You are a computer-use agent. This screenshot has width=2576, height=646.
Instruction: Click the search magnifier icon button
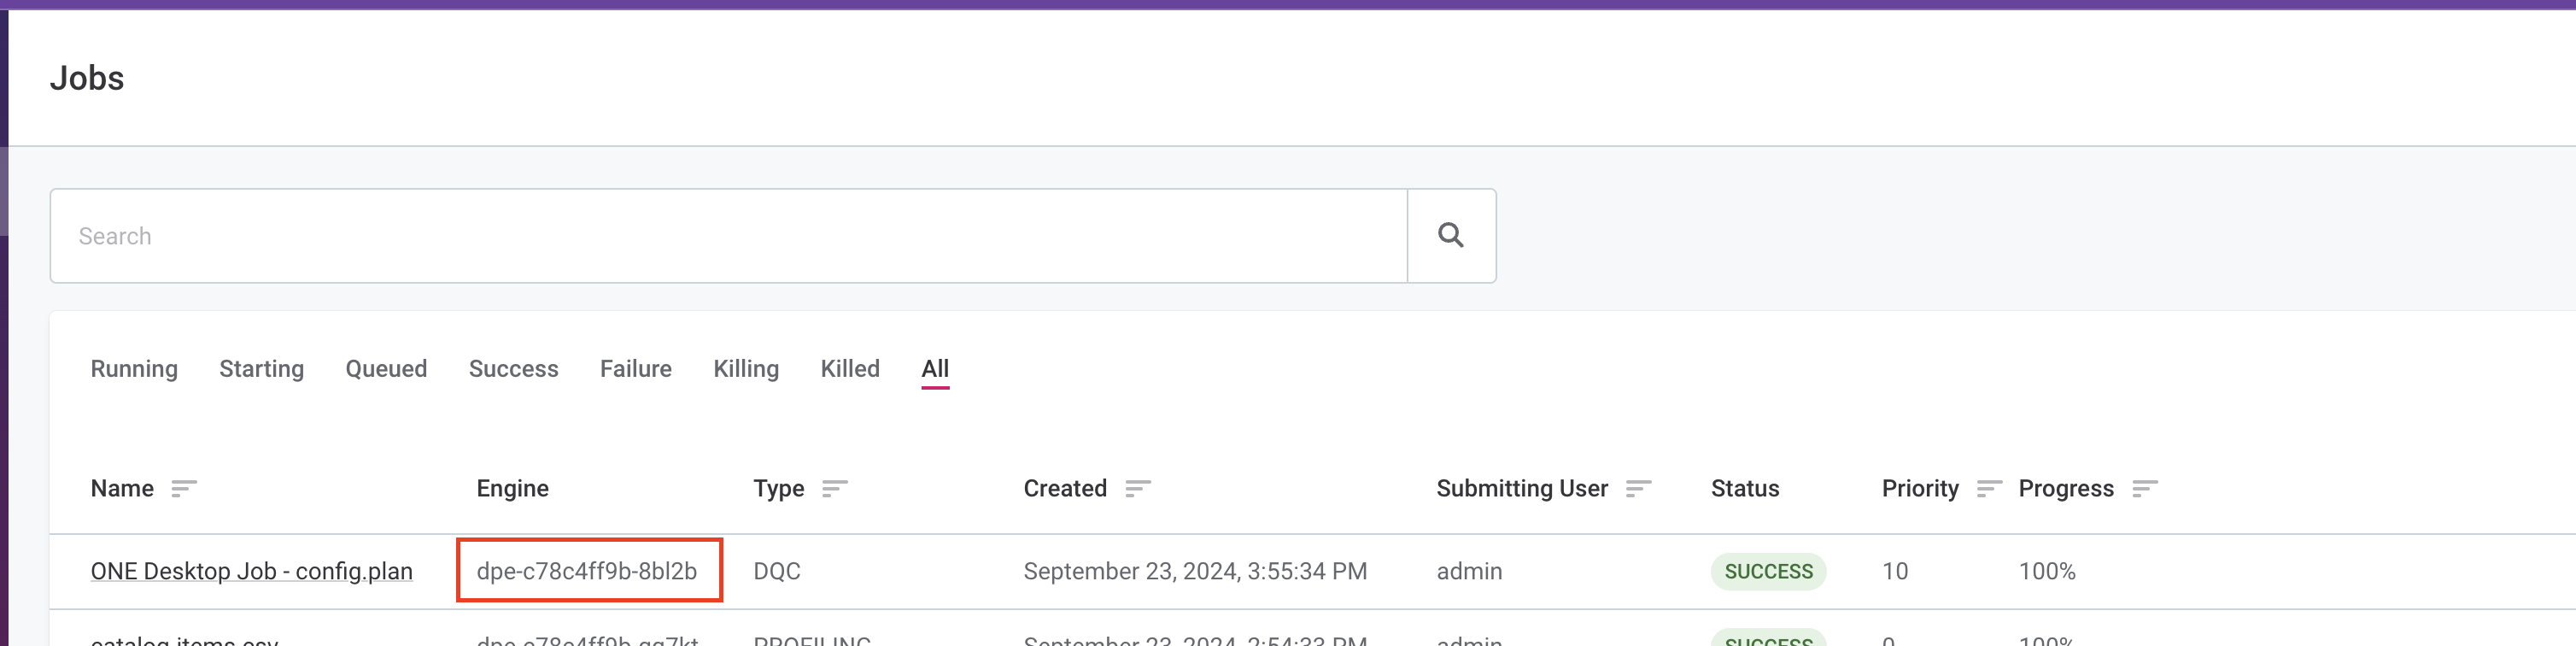[1450, 236]
